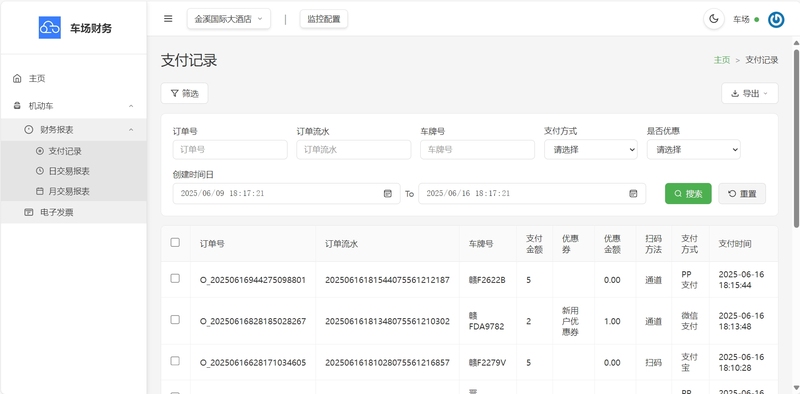Click order number O_20250616944275098801
The width and height of the screenshot is (800, 394).
253,280
